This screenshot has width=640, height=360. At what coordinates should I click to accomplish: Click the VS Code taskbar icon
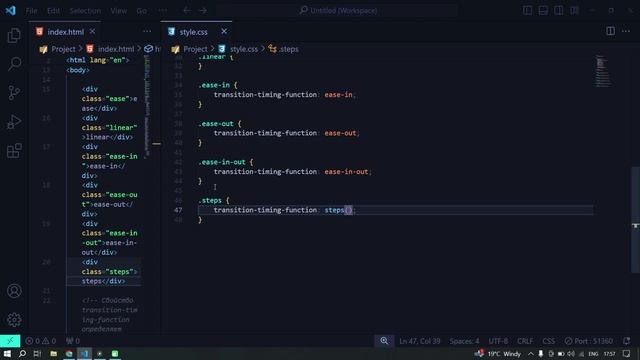tap(84, 353)
